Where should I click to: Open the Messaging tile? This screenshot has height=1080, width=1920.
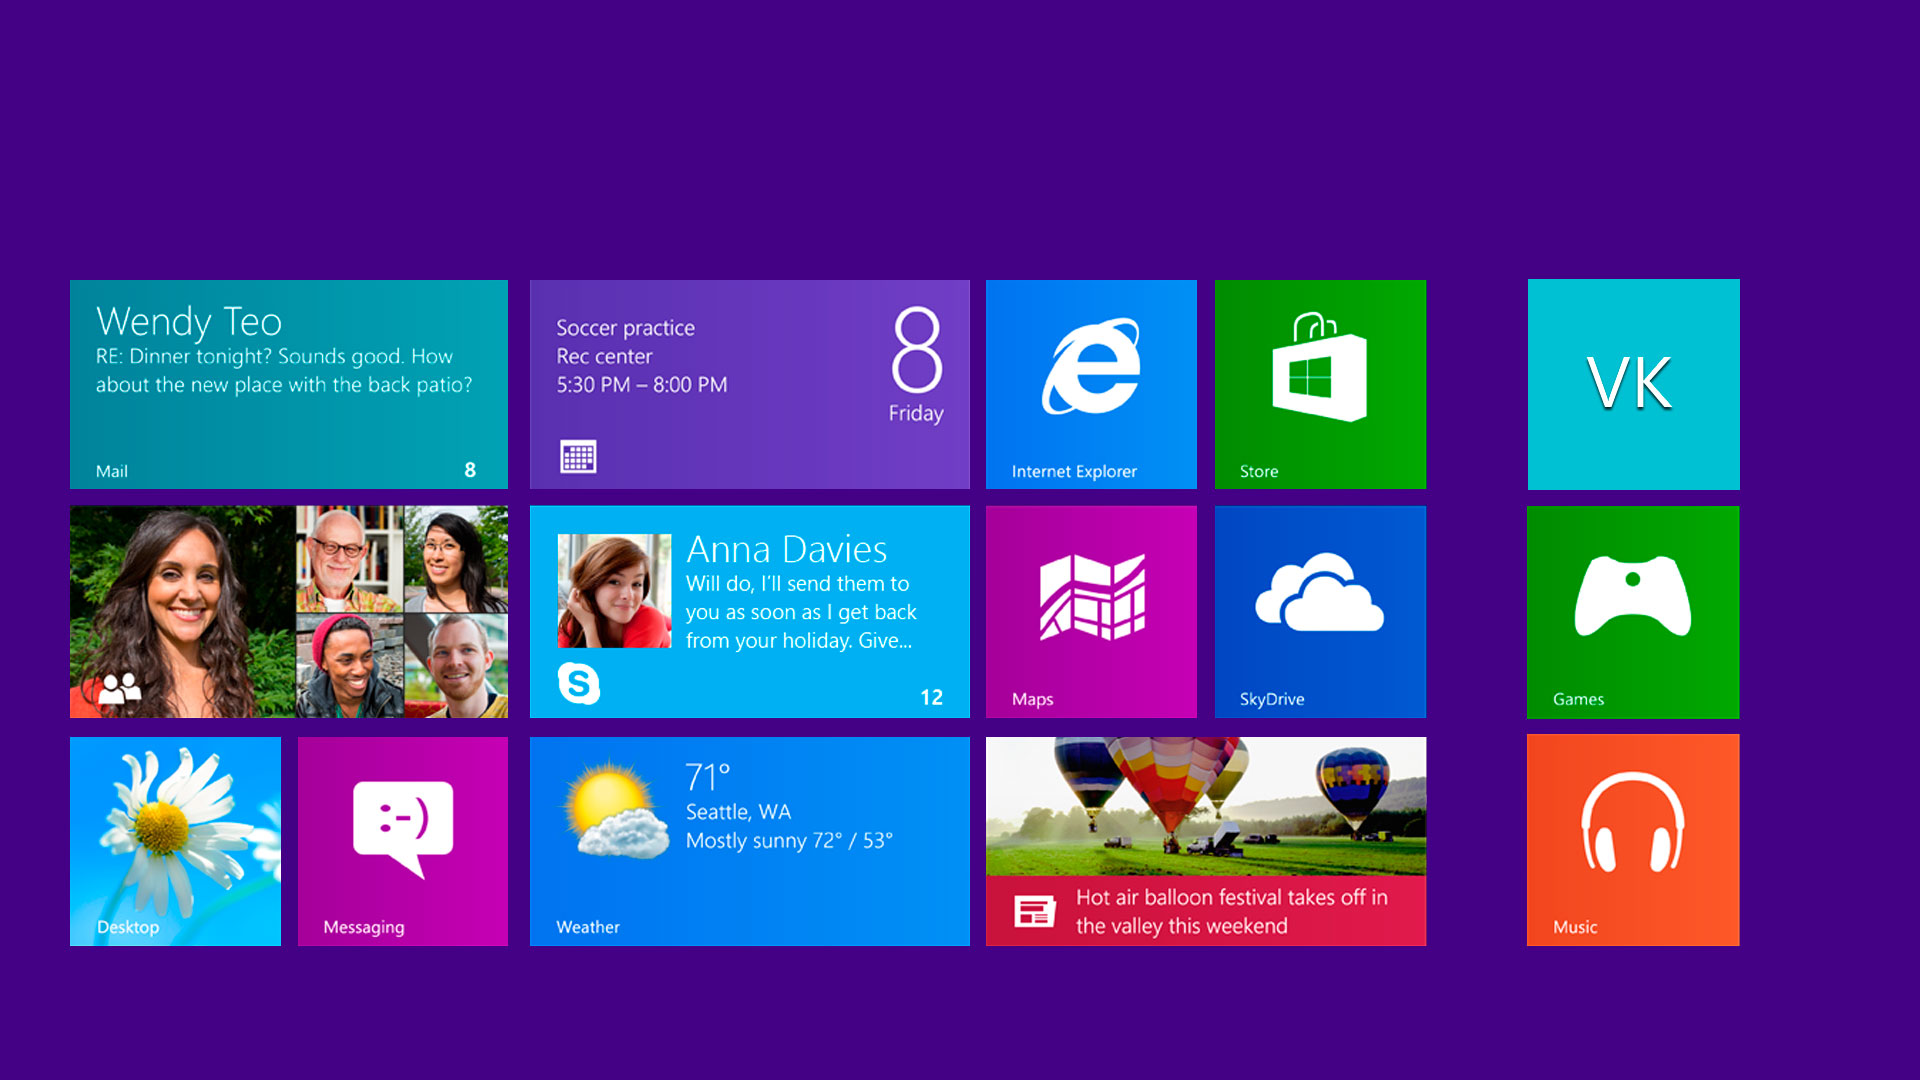click(x=403, y=841)
